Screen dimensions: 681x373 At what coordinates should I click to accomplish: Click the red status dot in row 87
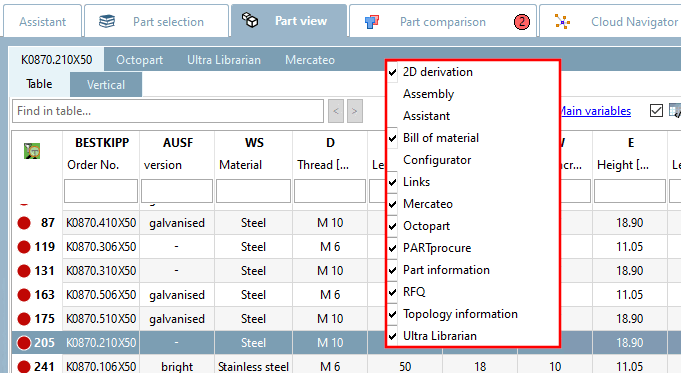[x=24, y=223]
